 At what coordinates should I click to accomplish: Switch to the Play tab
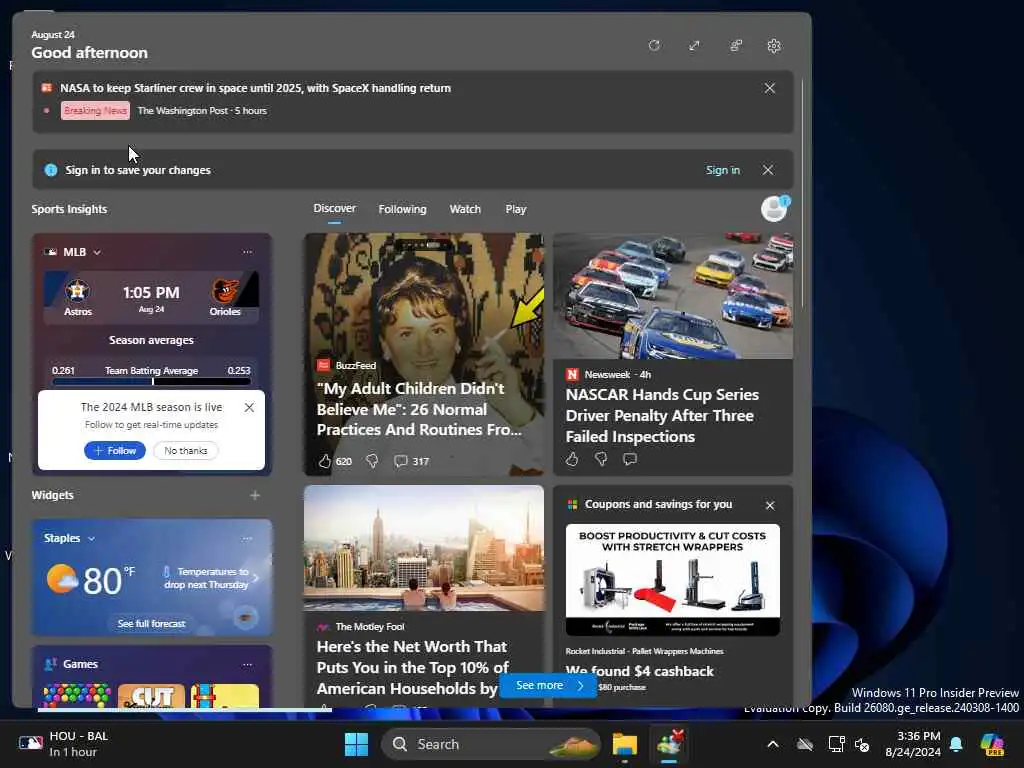coord(515,209)
